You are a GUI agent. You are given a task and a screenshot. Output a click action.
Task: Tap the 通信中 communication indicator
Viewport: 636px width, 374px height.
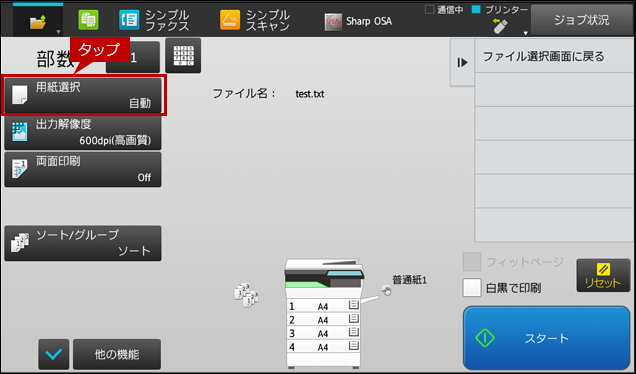(x=444, y=10)
